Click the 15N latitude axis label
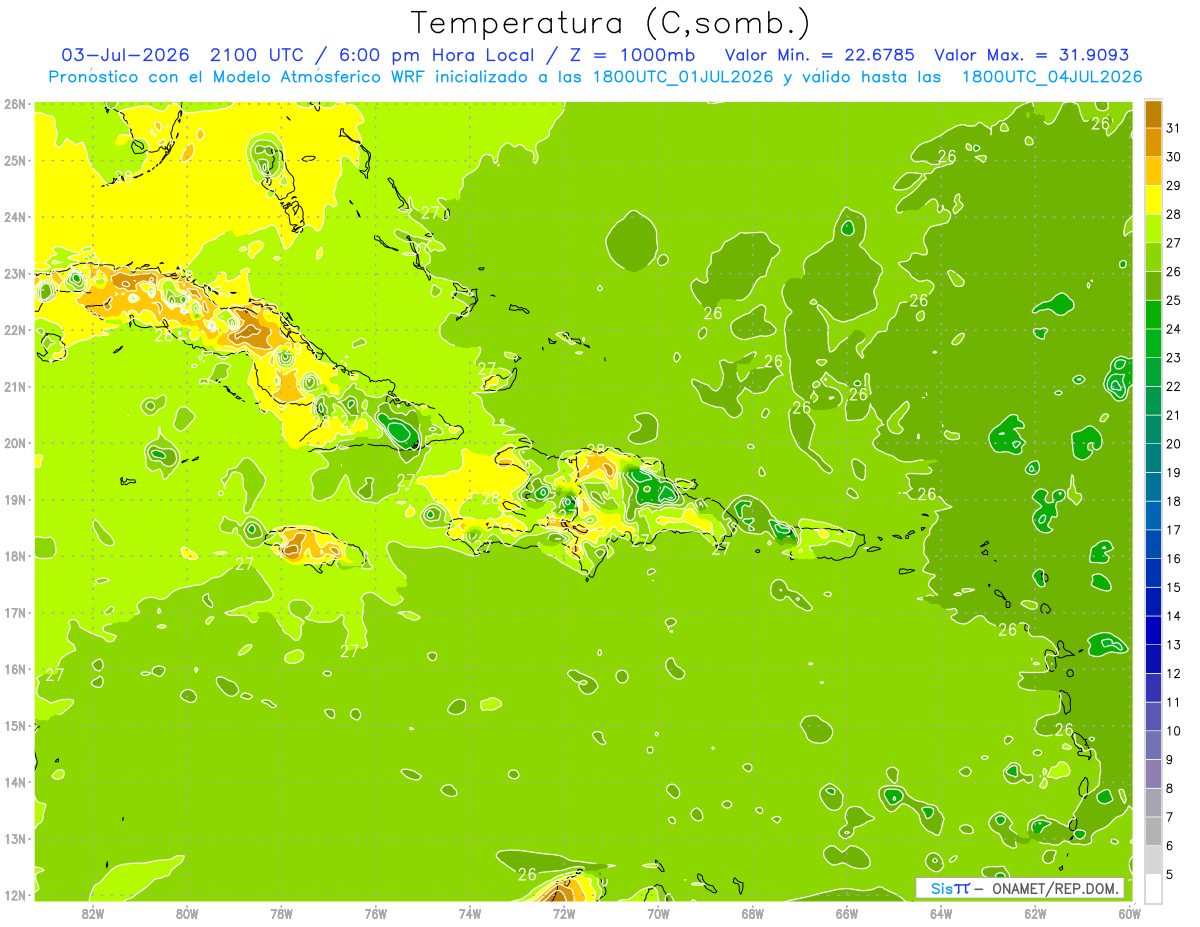 tap(14, 726)
